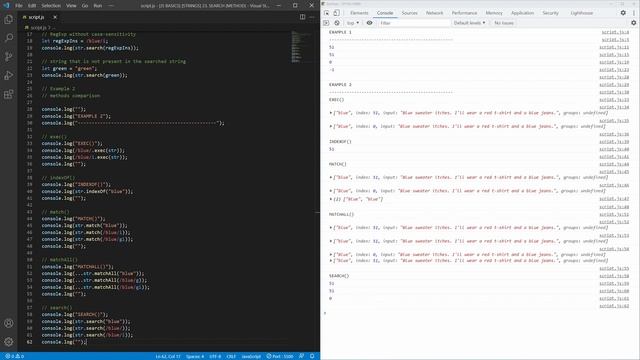Toggle the console sidebar
This screenshot has width=640, height=360.
326,23
